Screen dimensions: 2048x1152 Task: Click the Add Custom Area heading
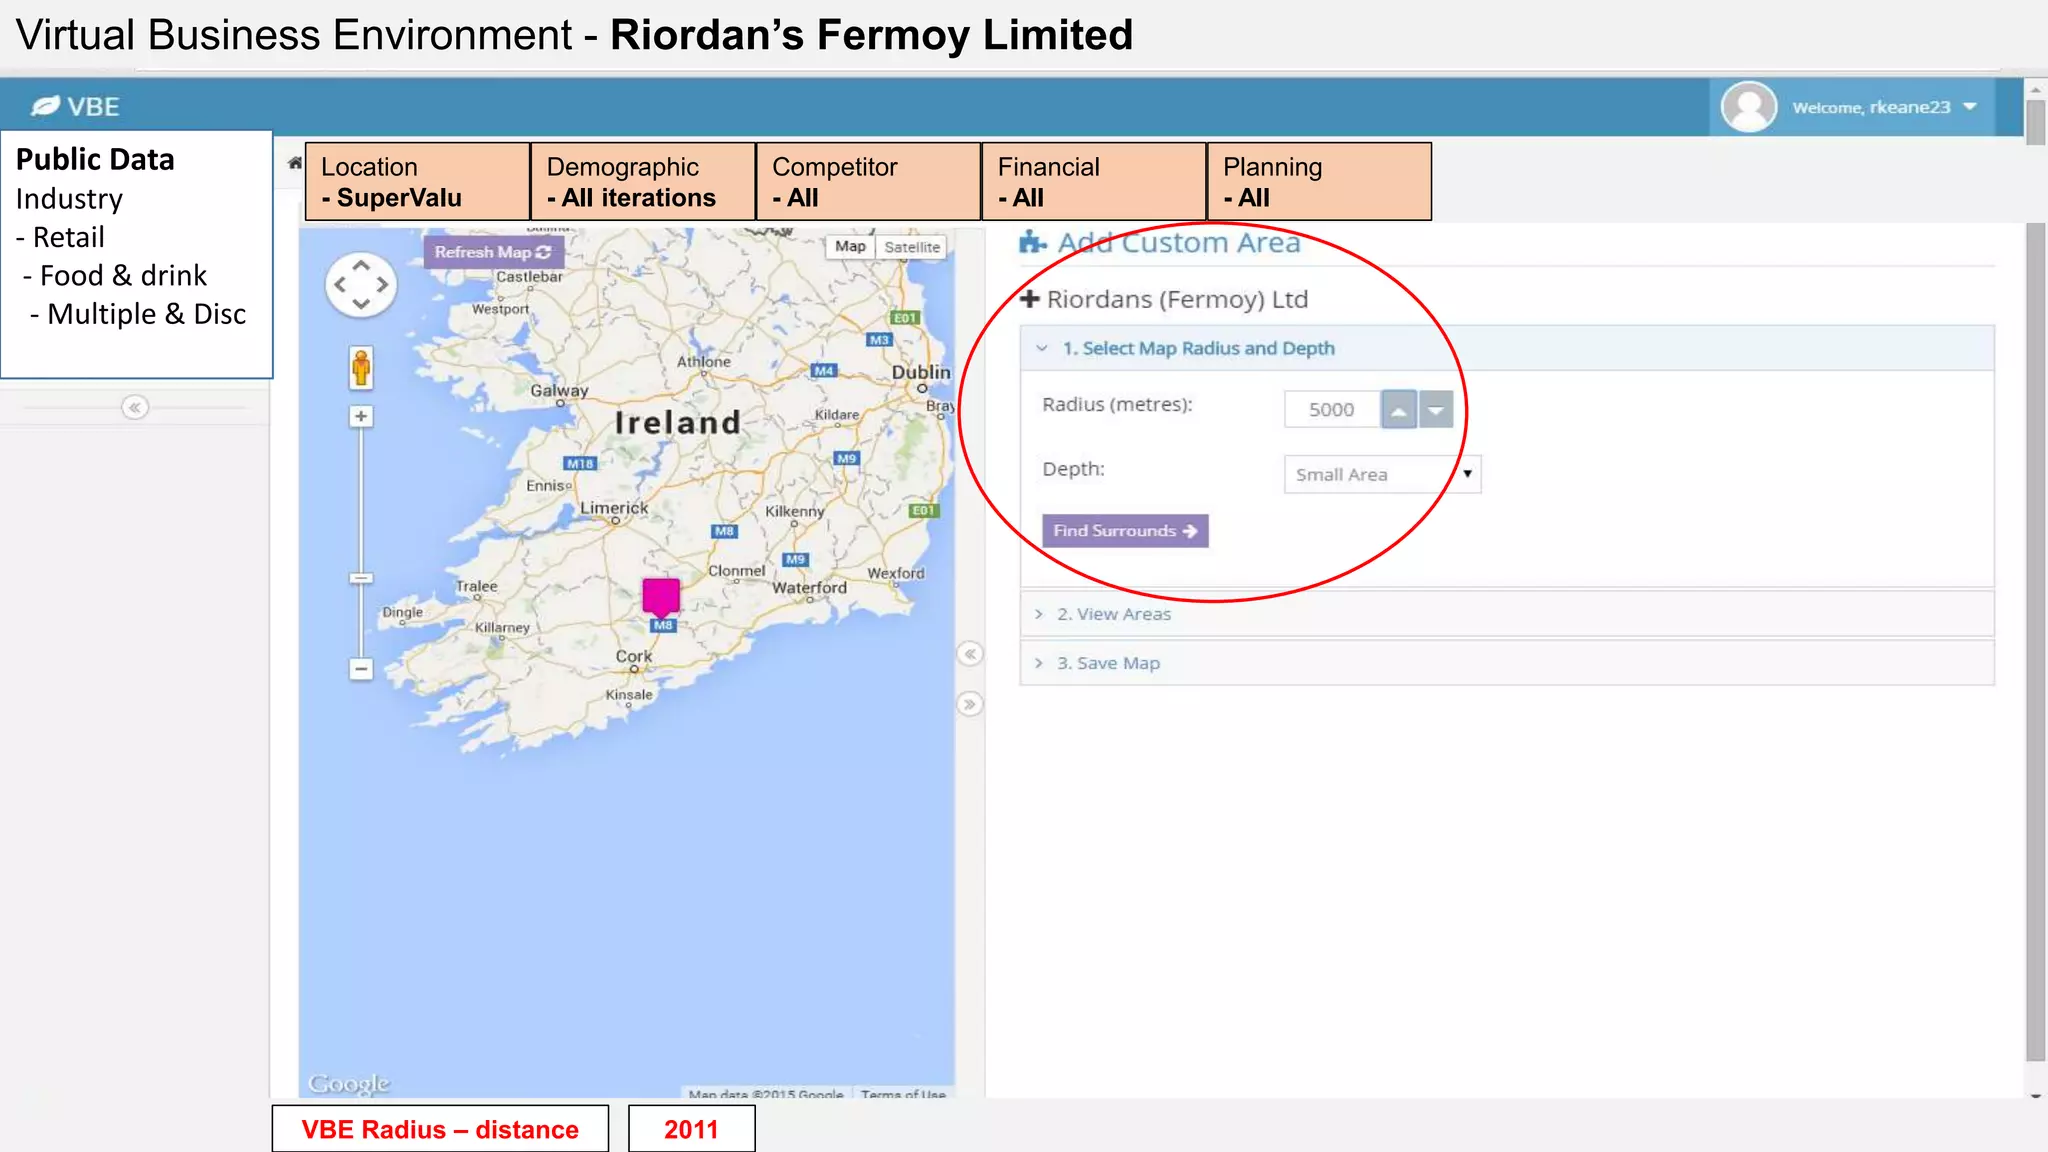pos(1179,242)
